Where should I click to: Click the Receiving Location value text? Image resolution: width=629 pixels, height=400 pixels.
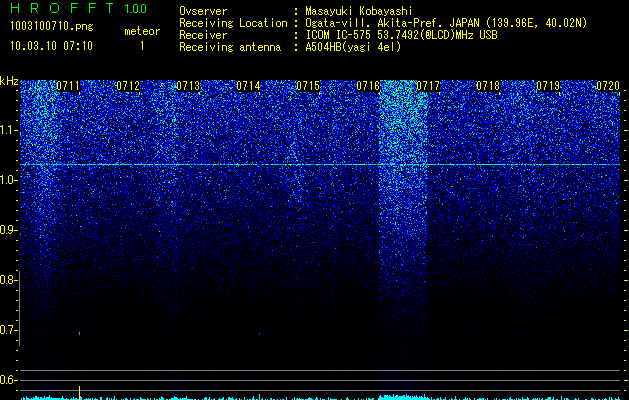click(446, 23)
